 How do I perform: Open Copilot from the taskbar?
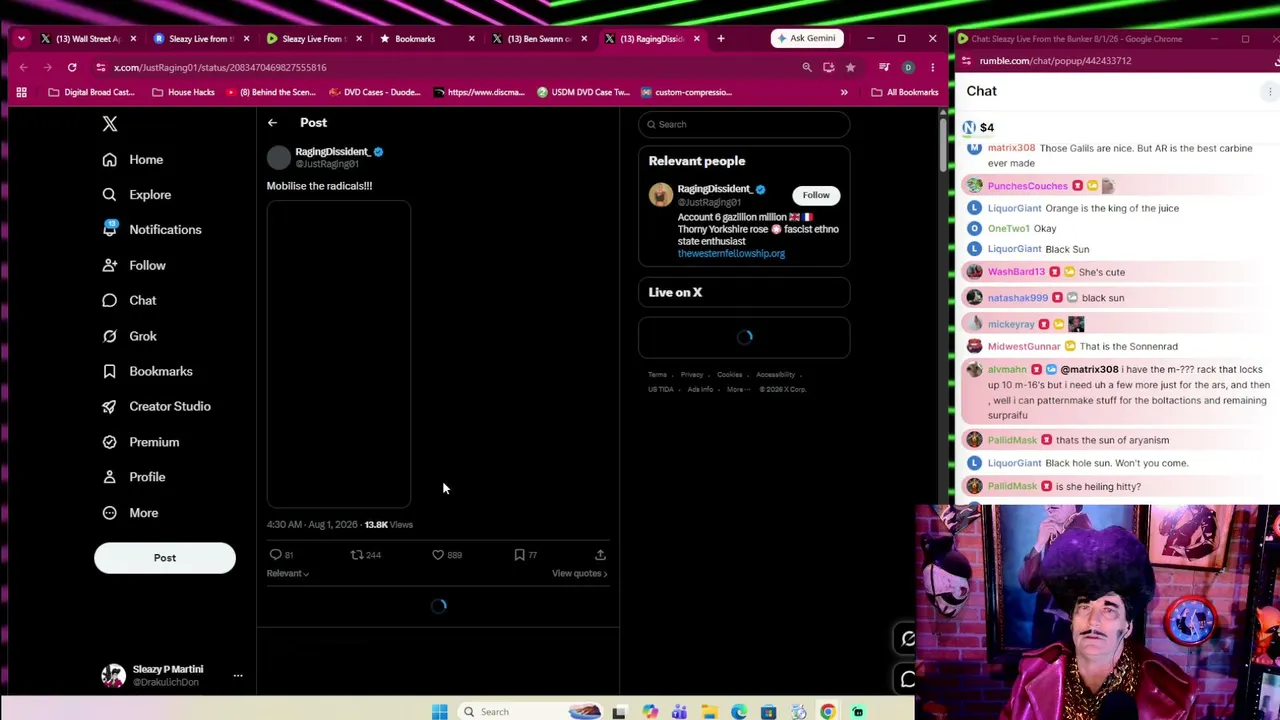click(650, 712)
